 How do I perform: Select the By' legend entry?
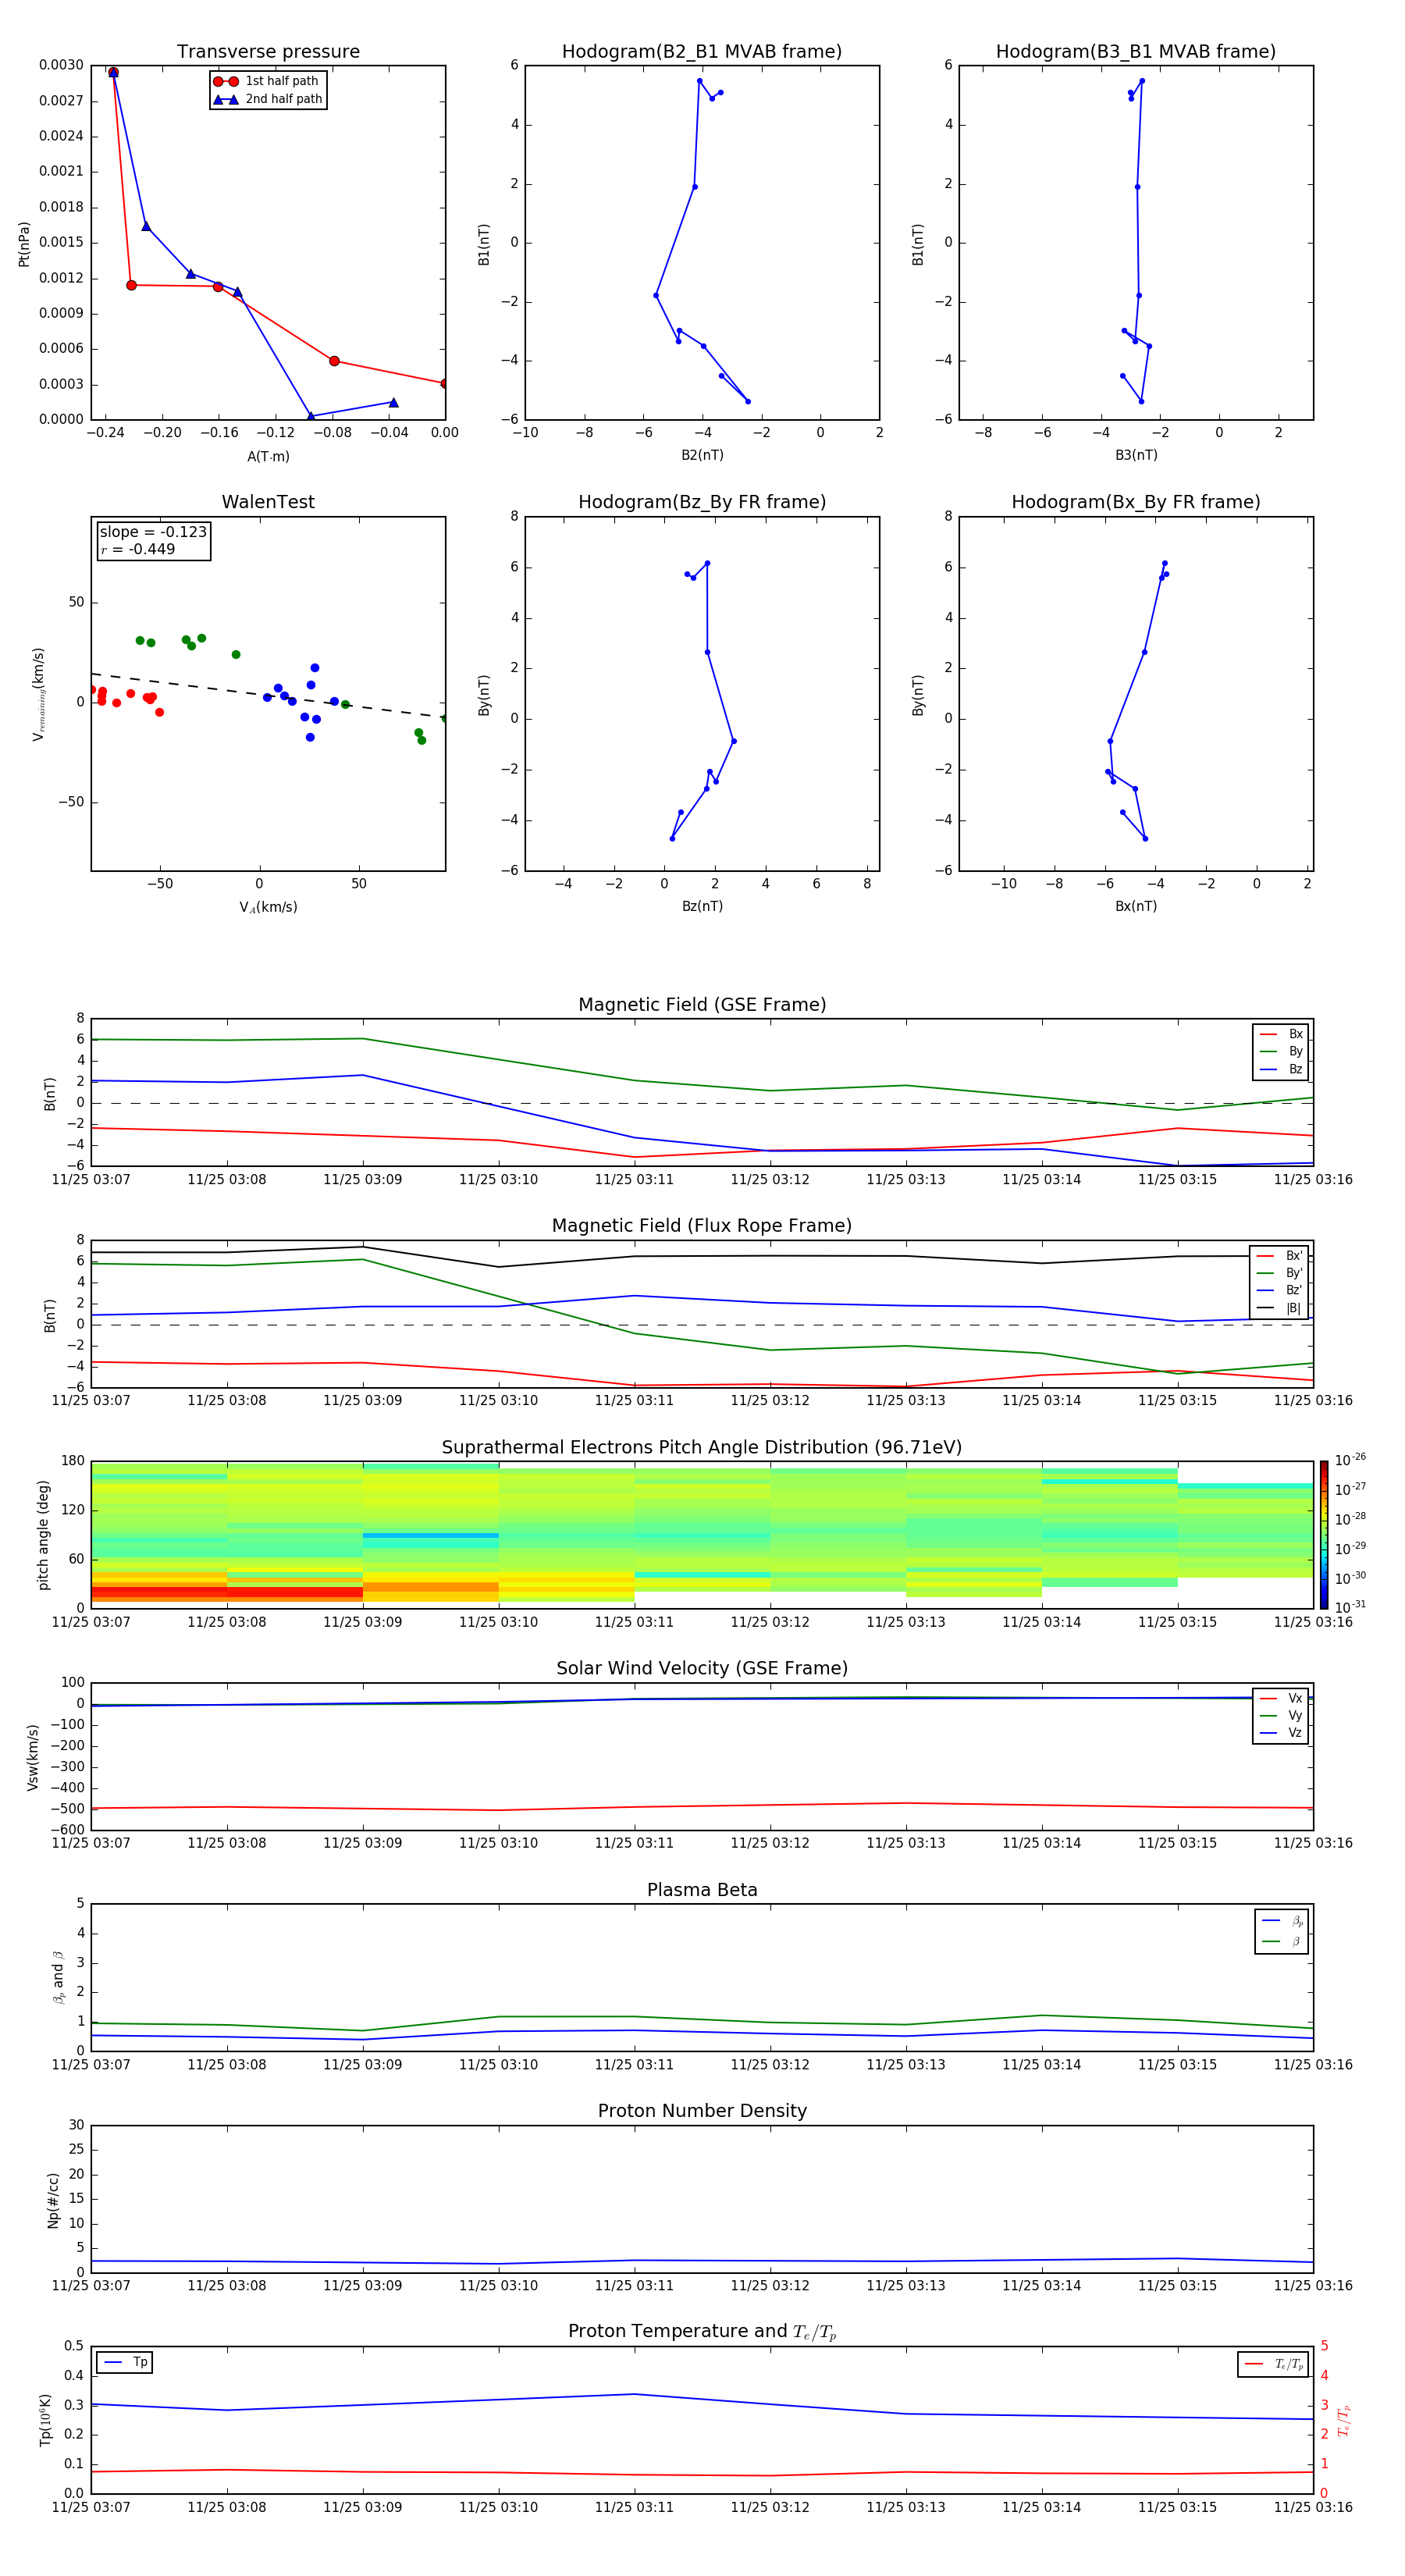point(1280,1273)
